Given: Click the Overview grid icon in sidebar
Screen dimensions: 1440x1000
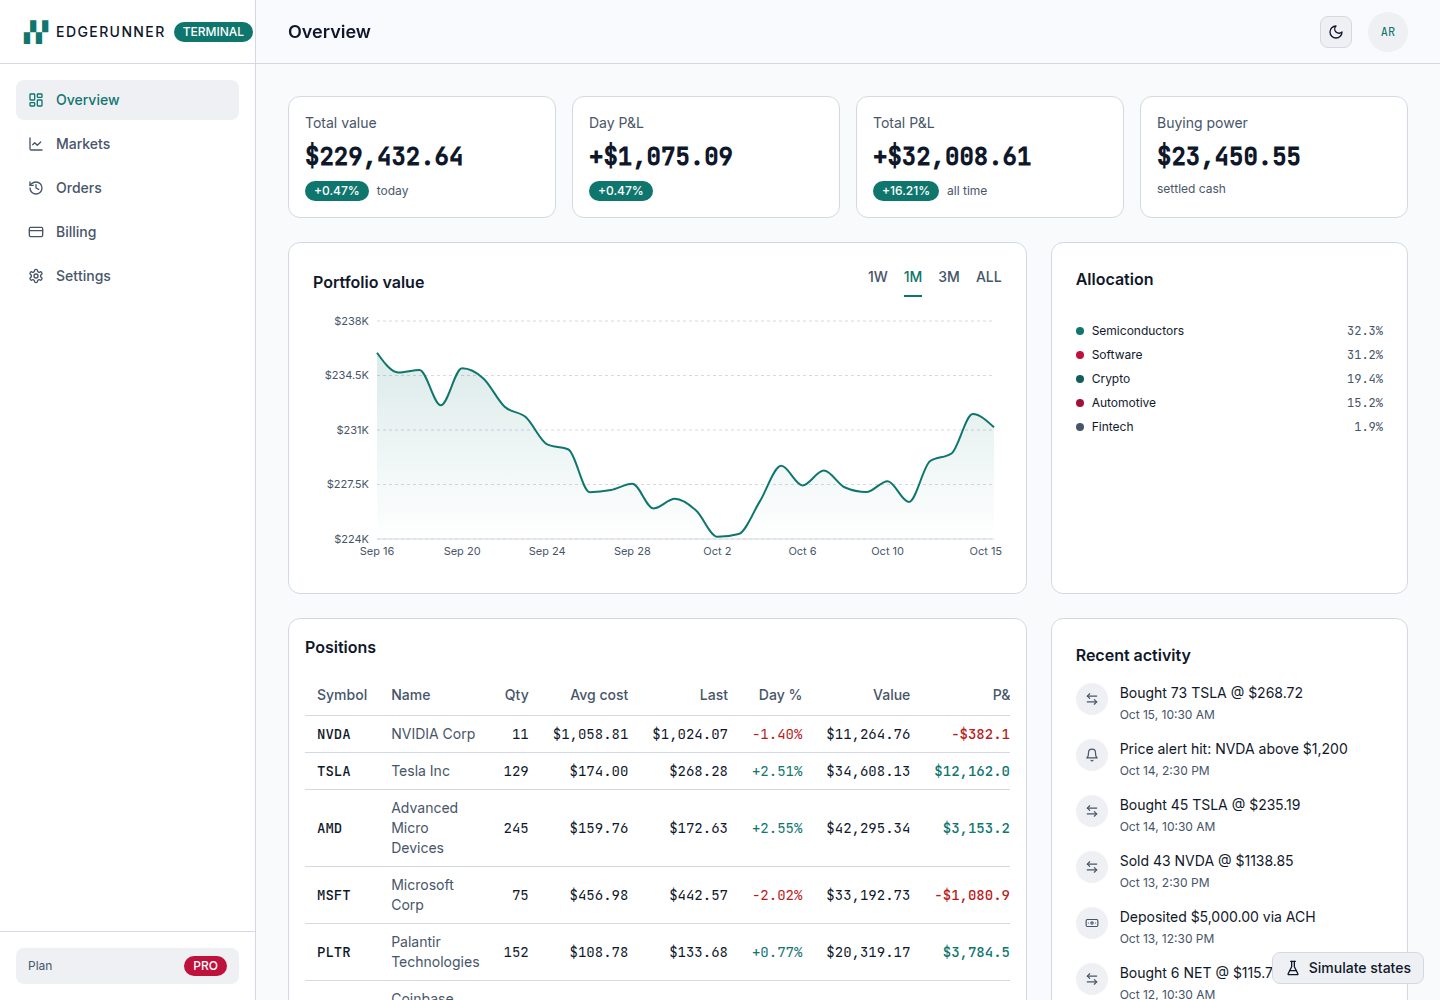Looking at the screenshot, I should (x=36, y=100).
